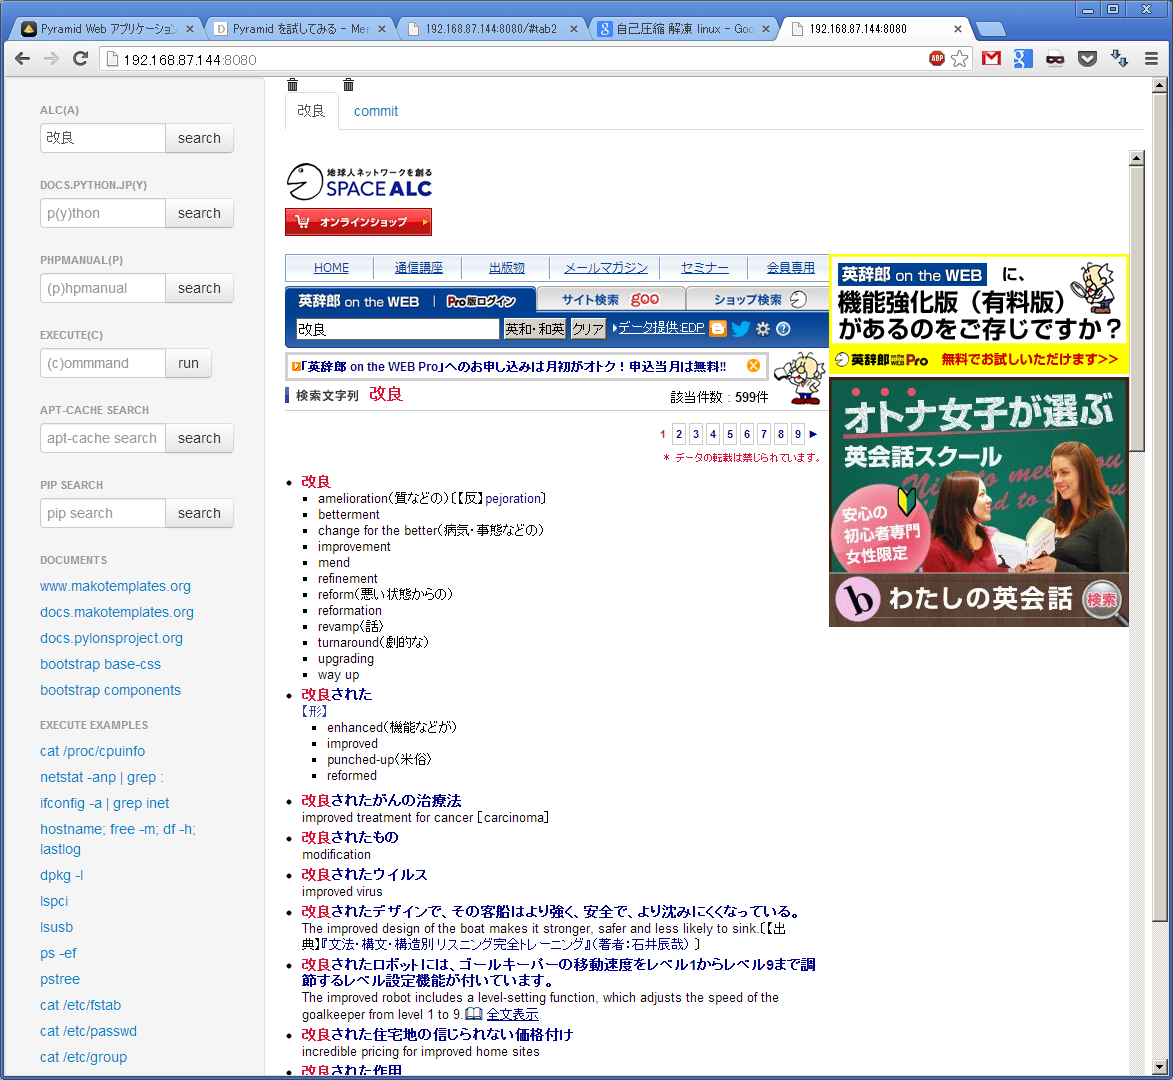
Task: Open bootstrap components link
Action: [111, 690]
